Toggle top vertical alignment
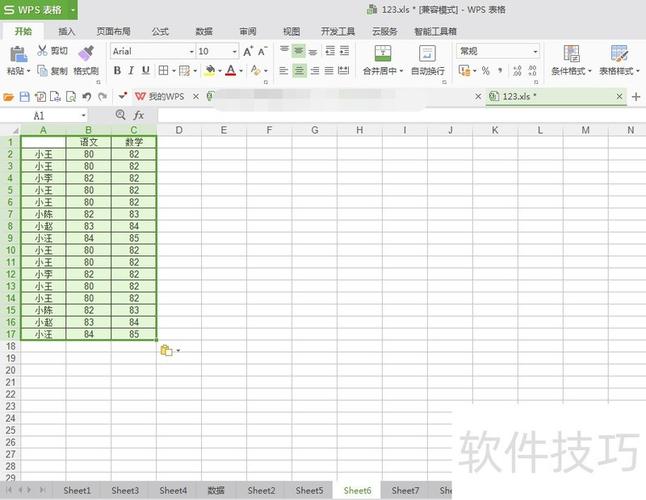The height and width of the screenshot is (500, 646). 284,51
